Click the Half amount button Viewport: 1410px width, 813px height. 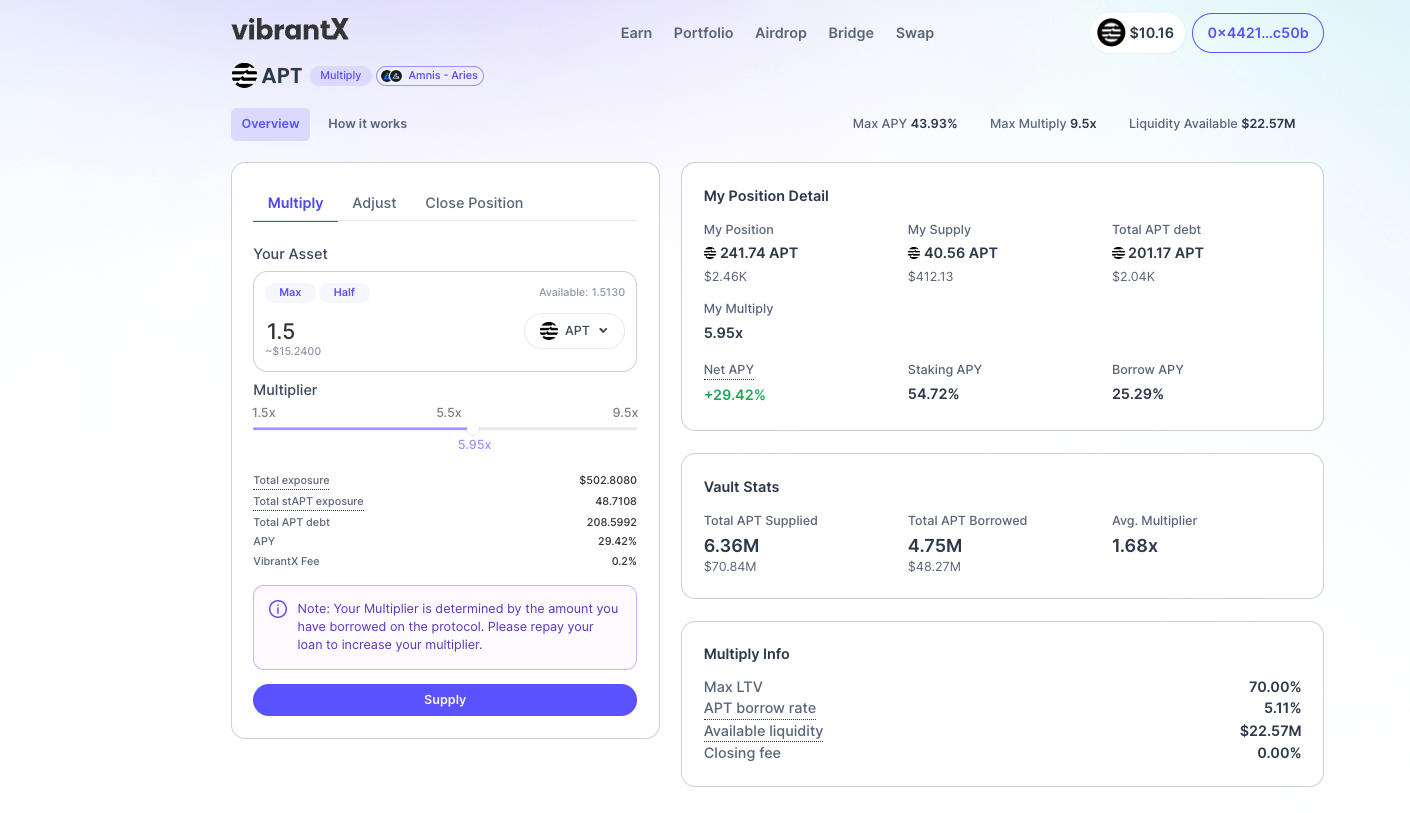(344, 292)
